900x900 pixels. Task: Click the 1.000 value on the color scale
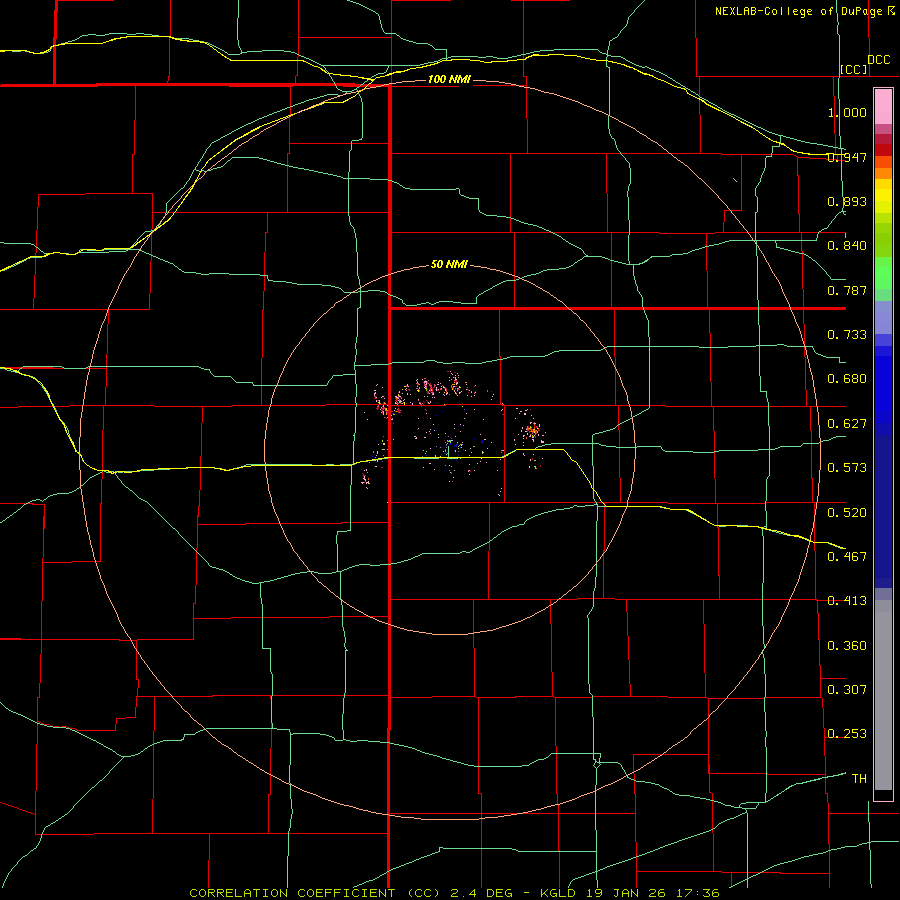click(x=847, y=112)
